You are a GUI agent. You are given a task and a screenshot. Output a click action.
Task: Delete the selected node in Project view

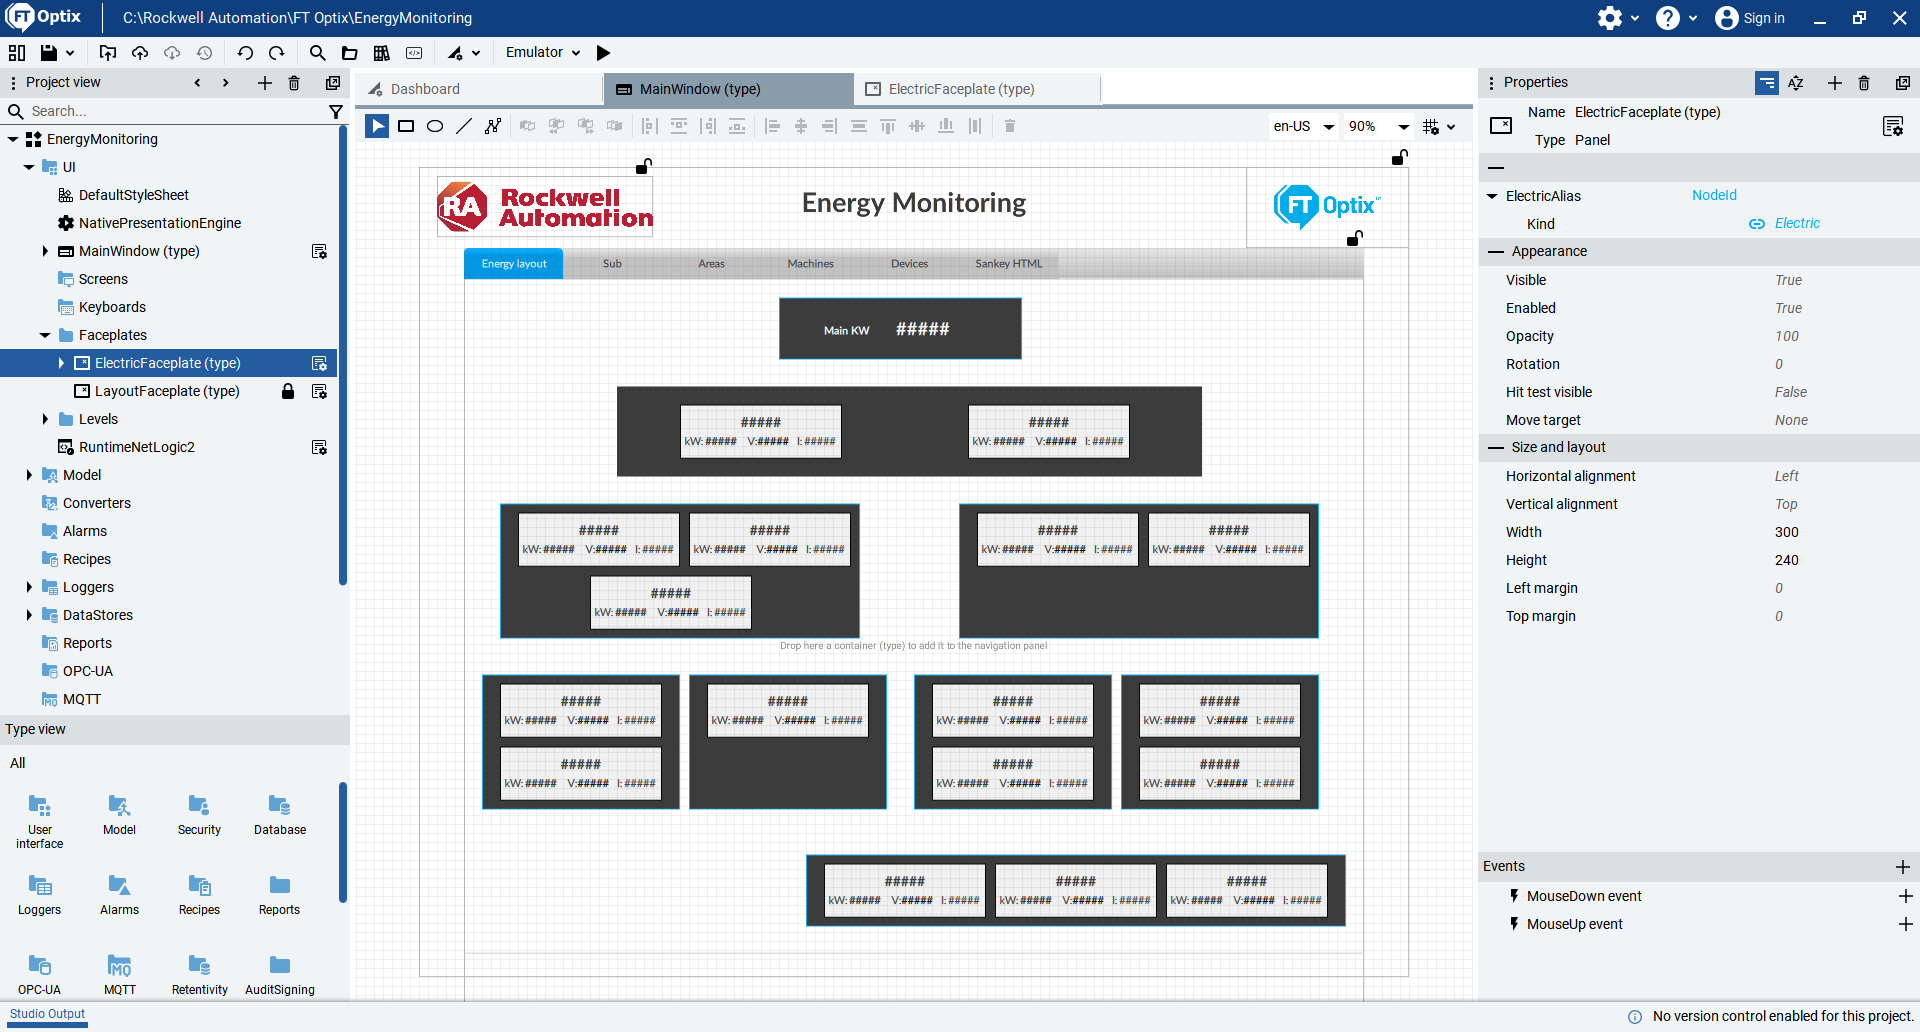click(x=294, y=83)
